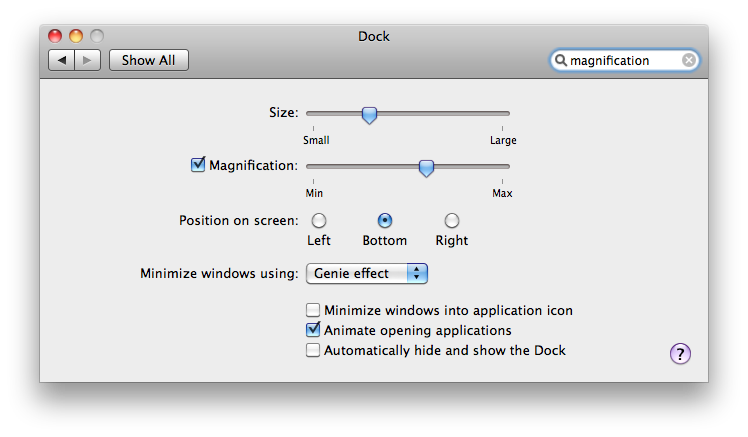Select Right dock position radio button

click(x=452, y=220)
